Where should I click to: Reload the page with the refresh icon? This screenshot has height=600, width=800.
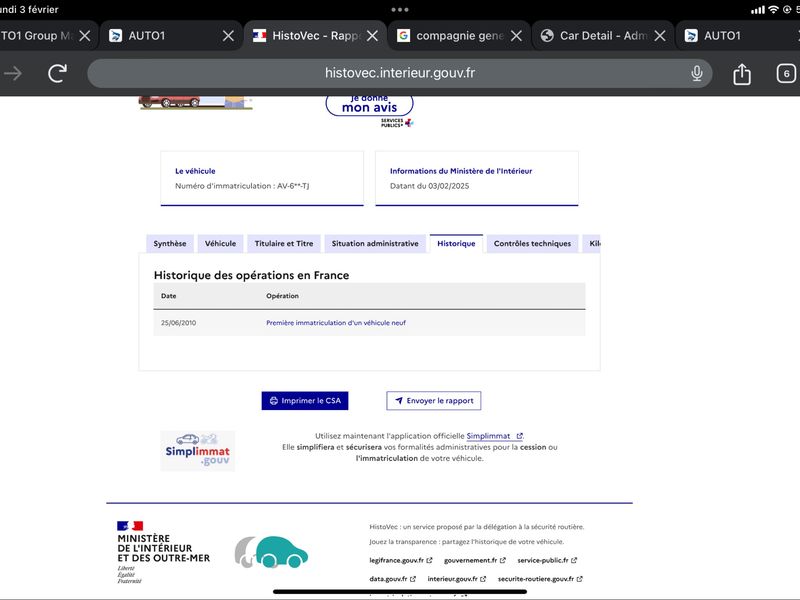coord(57,73)
